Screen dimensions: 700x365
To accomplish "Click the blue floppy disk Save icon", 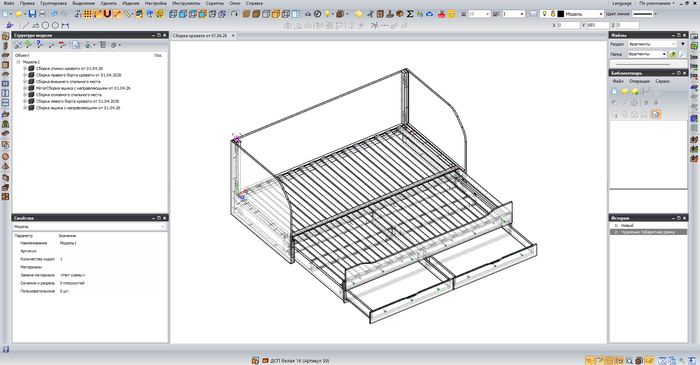I will pyautogui.click(x=32, y=14).
